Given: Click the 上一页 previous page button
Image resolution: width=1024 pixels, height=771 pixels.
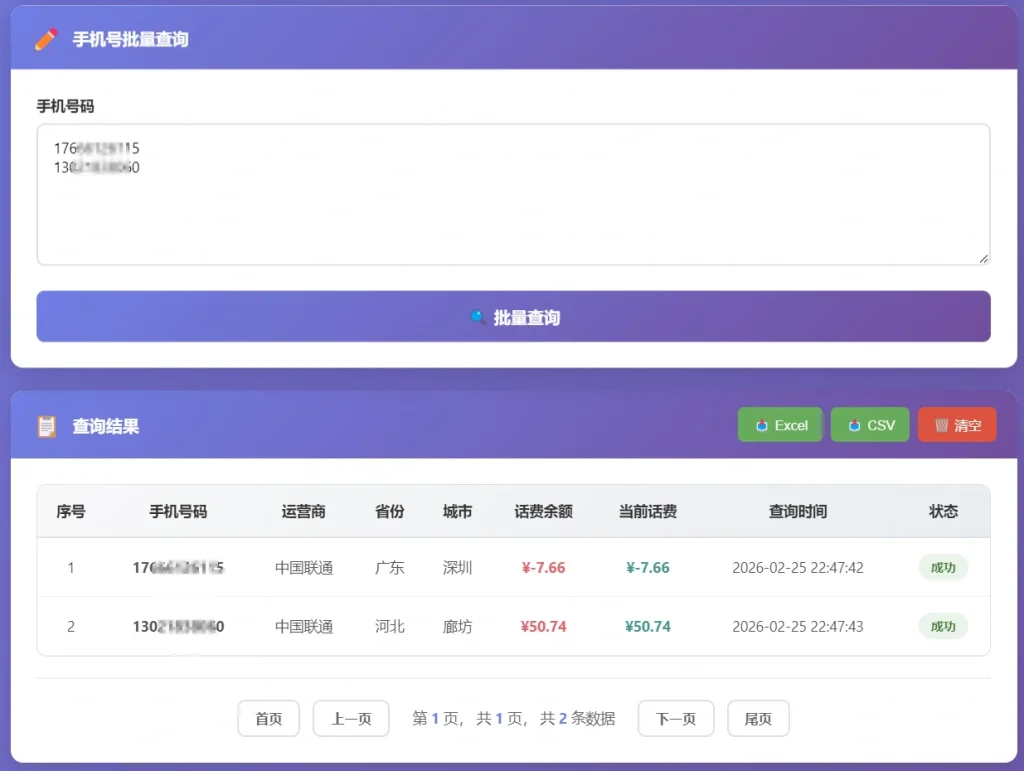Looking at the screenshot, I should [x=351, y=718].
